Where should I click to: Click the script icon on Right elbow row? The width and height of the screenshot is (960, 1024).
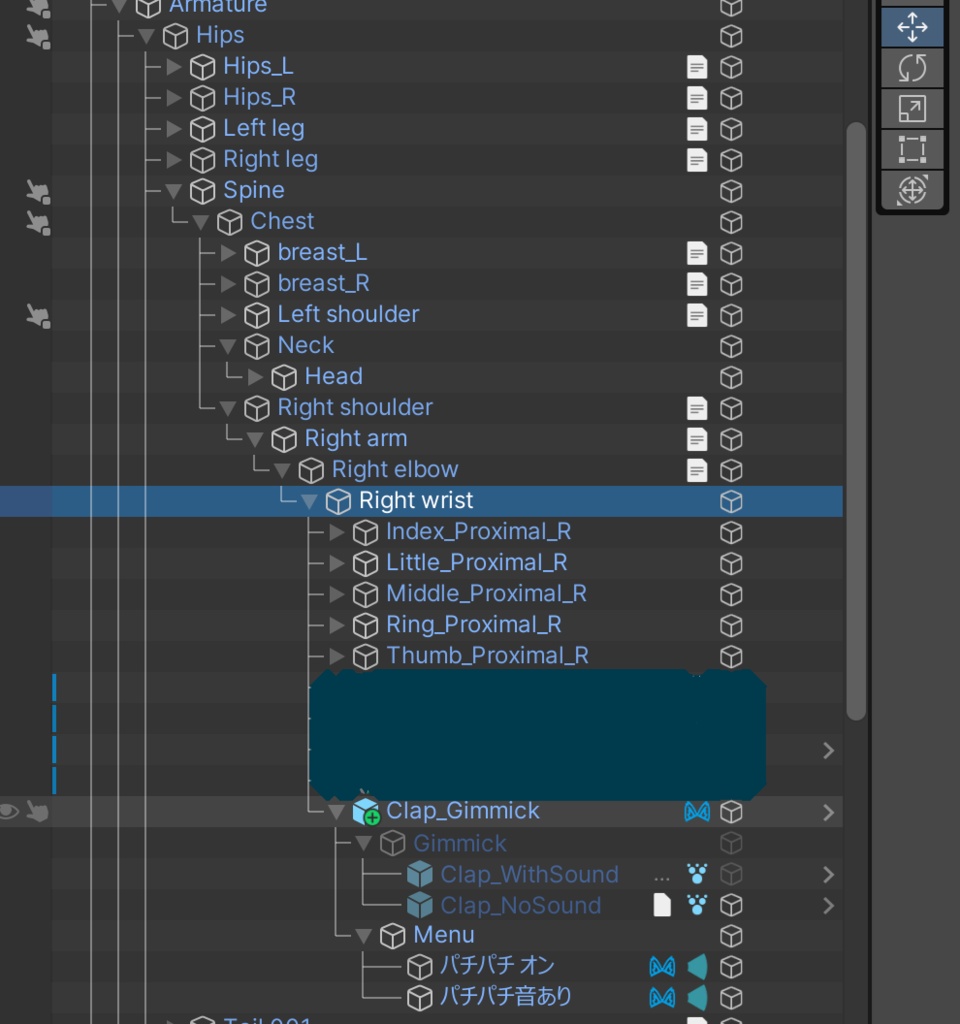[697, 470]
